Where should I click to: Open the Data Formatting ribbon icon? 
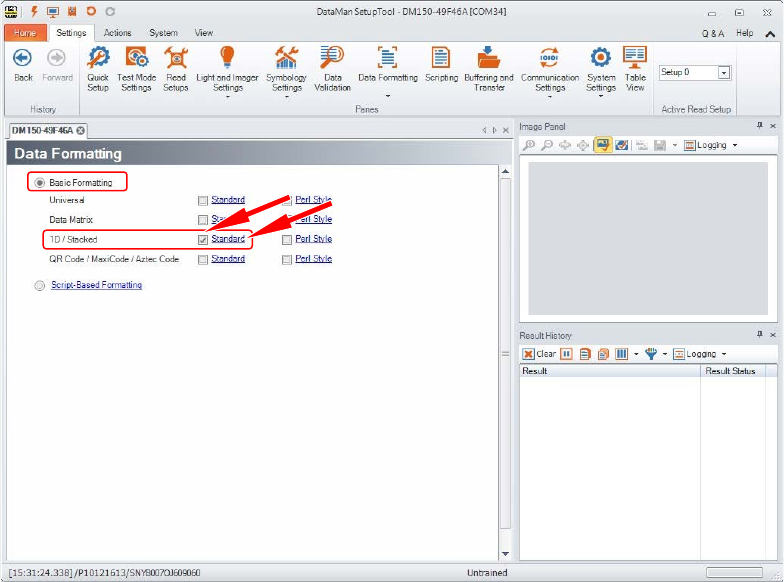388,58
